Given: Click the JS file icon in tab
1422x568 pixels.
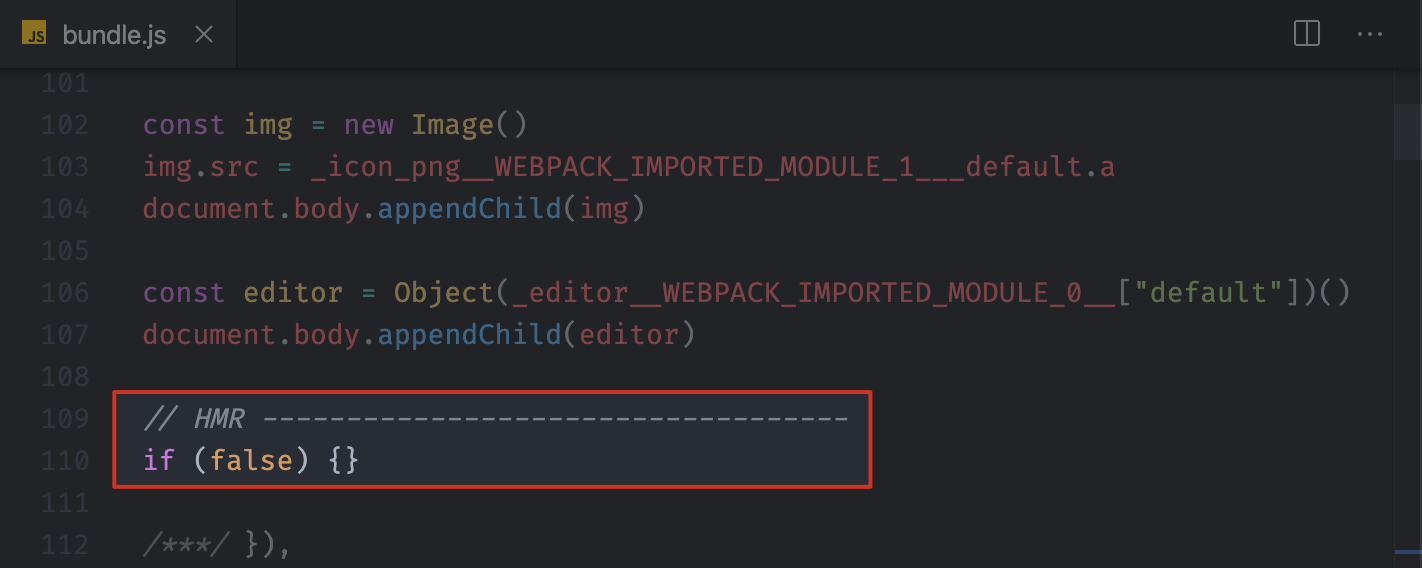Looking at the screenshot, I should (34, 35).
